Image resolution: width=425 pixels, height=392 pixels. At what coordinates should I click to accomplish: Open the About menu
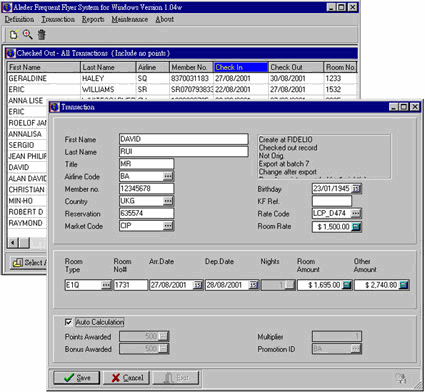pos(165,19)
